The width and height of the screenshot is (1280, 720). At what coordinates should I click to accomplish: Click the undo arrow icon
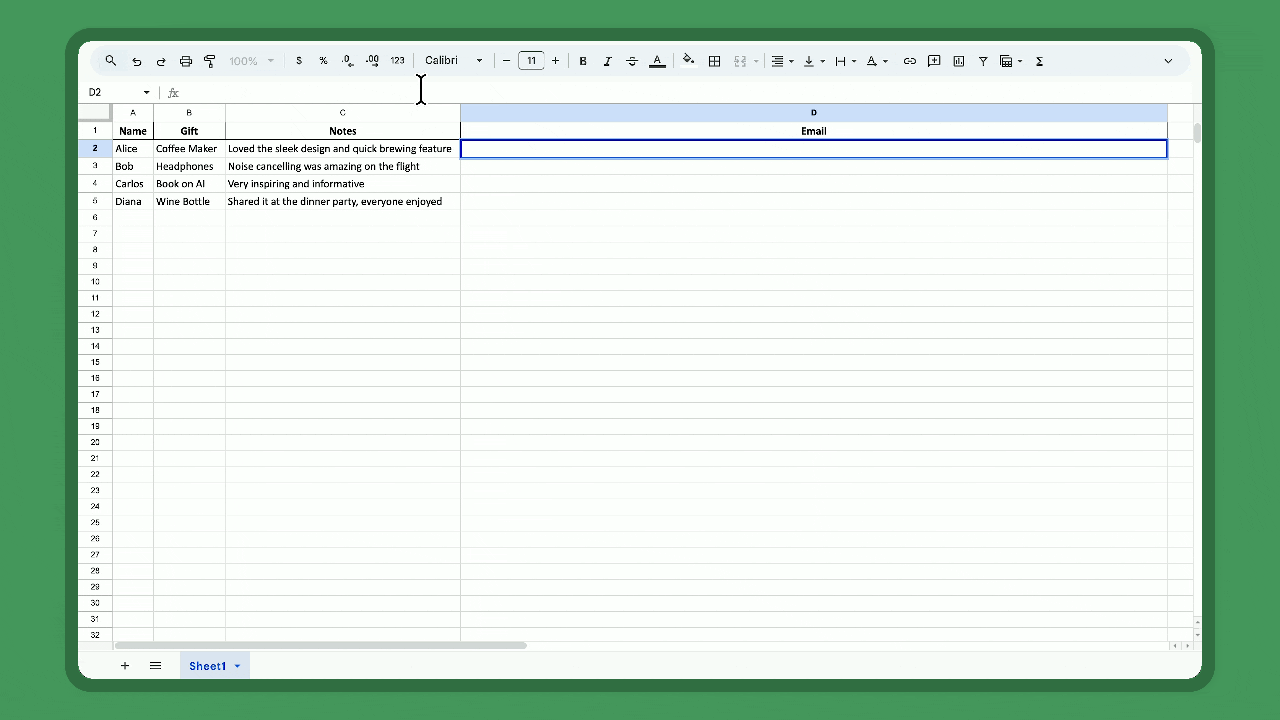pos(137,61)
